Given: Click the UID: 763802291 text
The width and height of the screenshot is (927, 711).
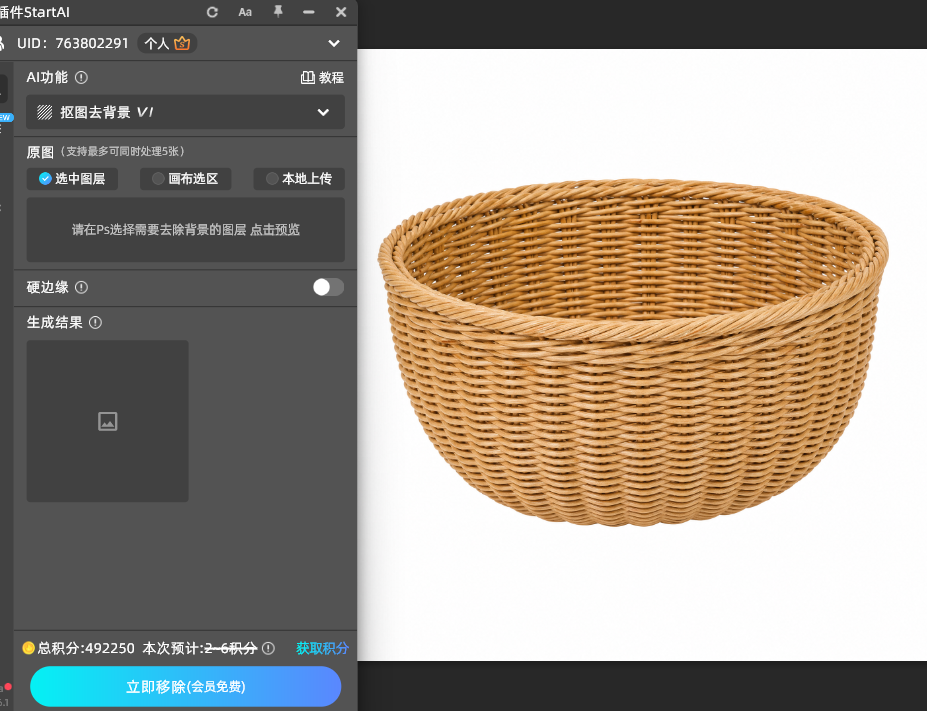Looking at the screenshot, I should (x=72, y=43).
